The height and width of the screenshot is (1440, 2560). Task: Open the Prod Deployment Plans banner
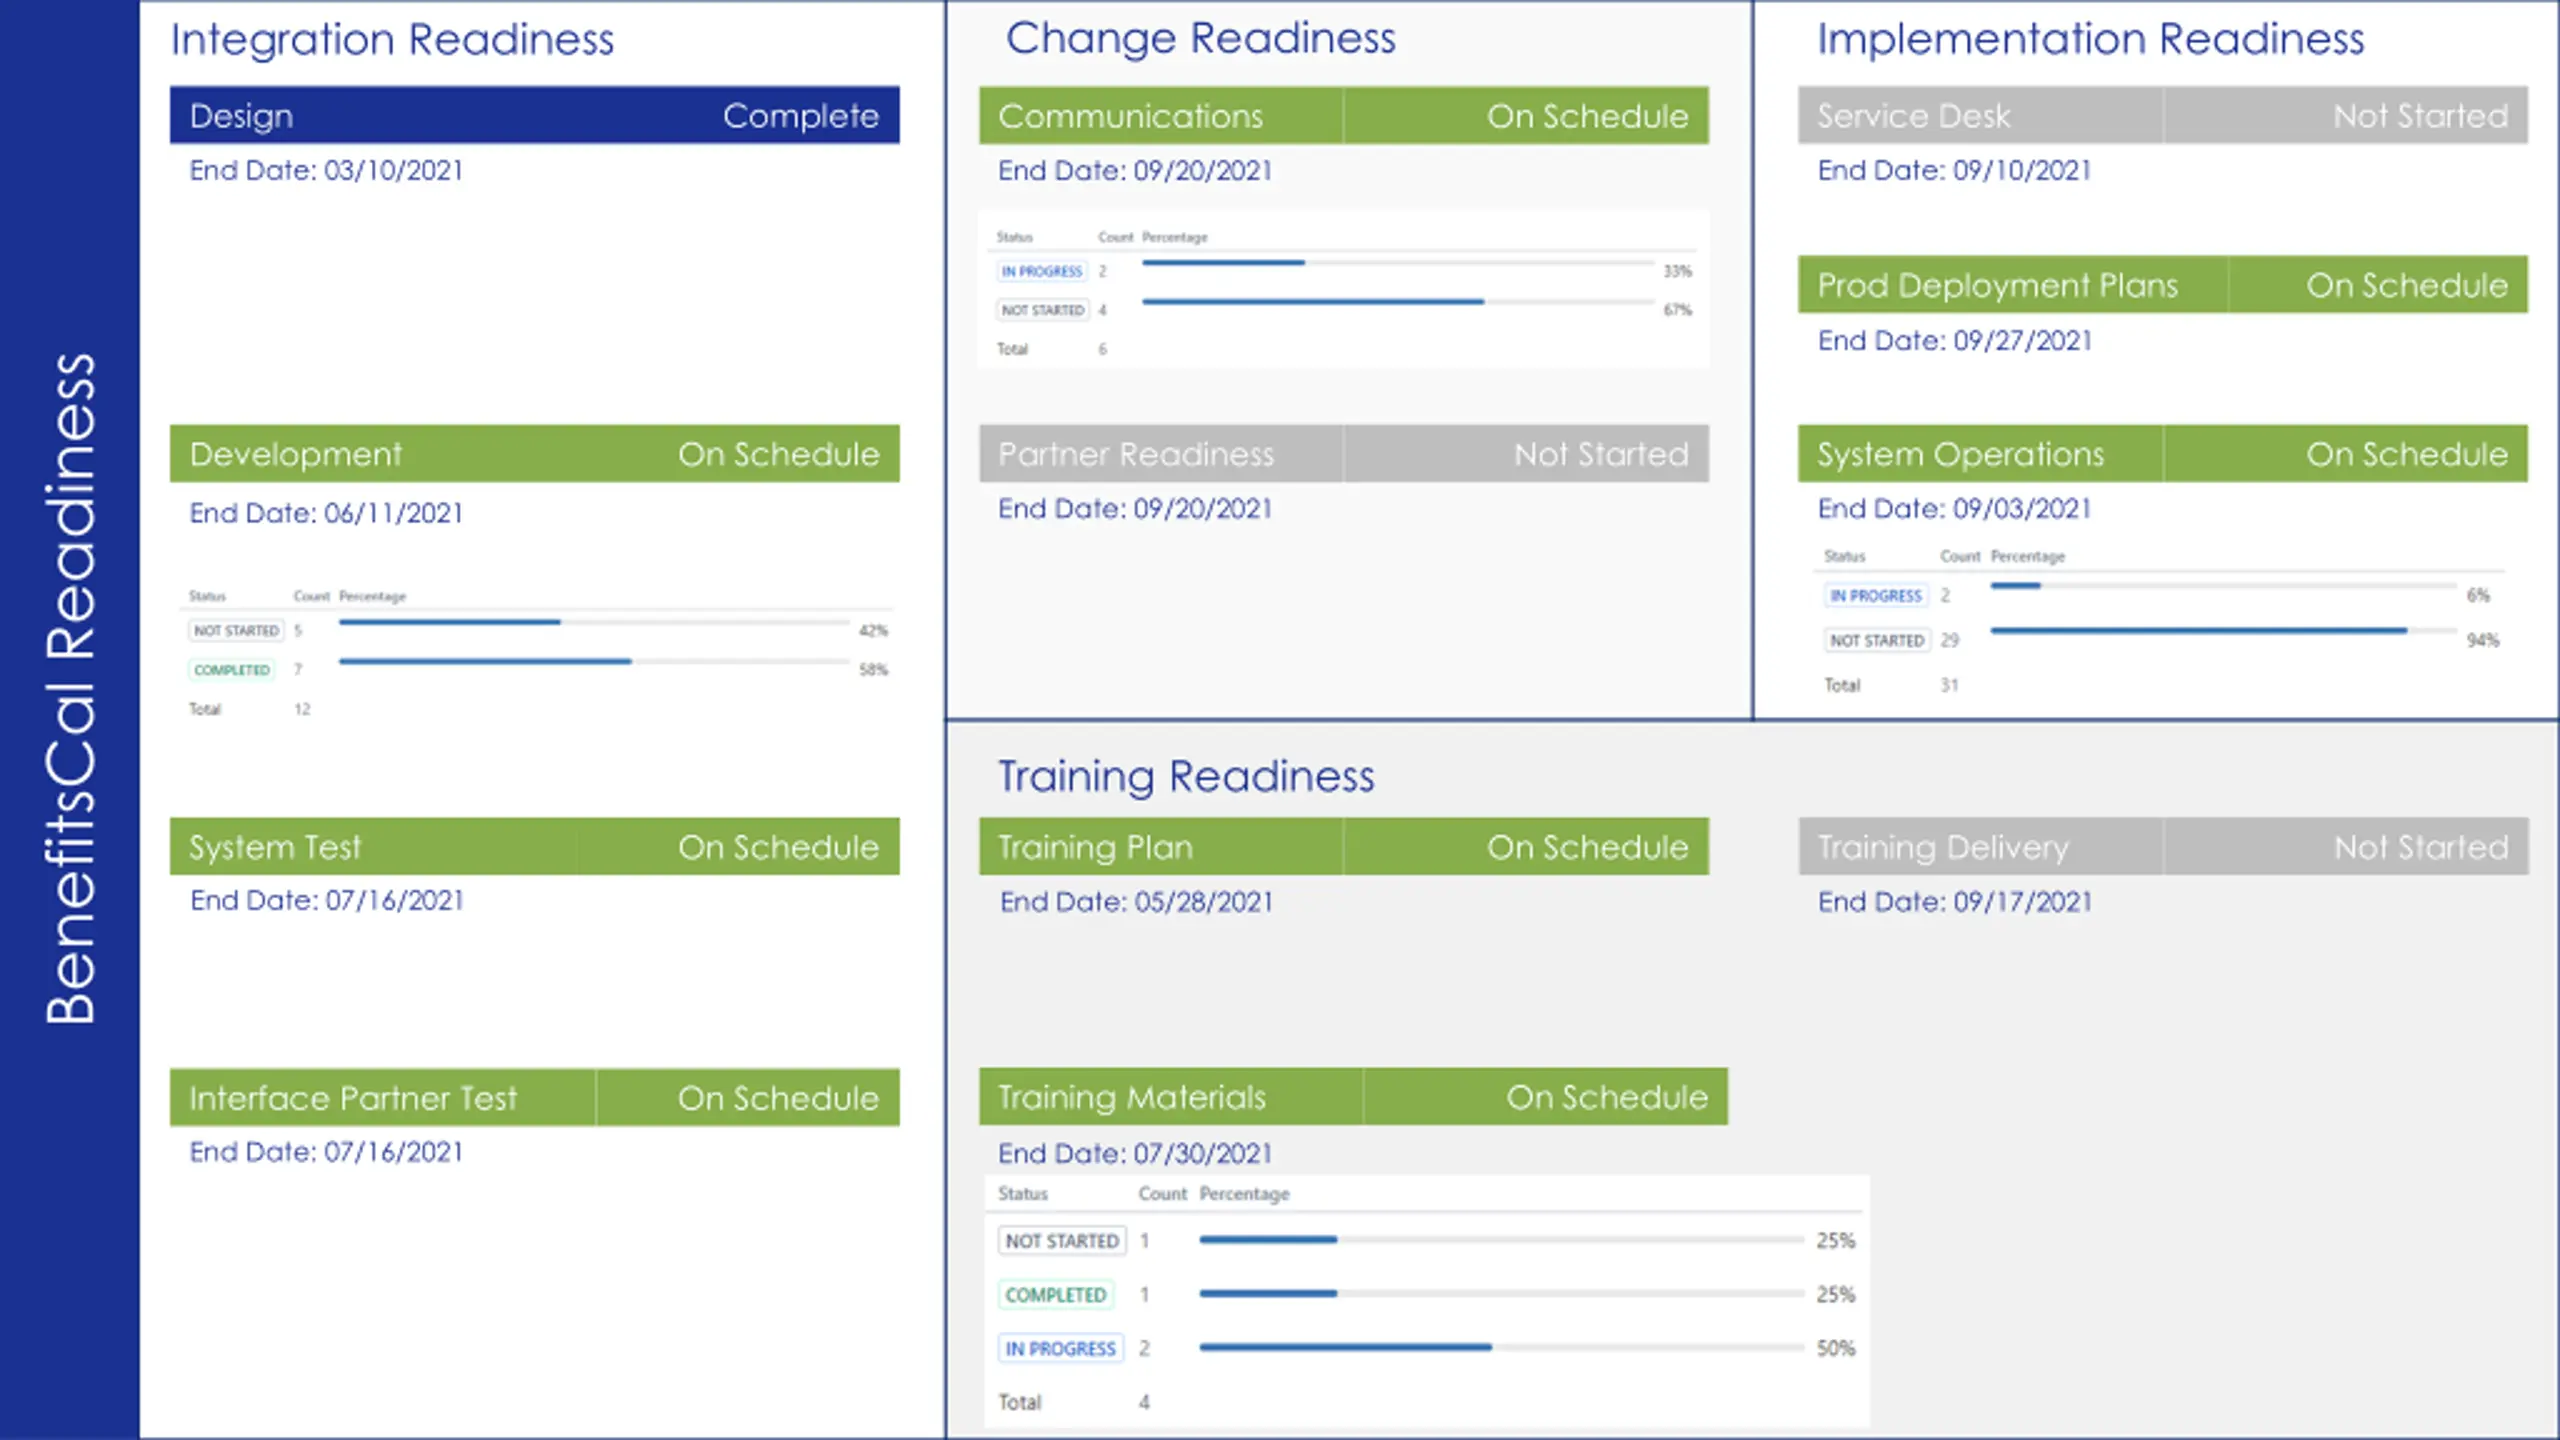coord(2162,285)
